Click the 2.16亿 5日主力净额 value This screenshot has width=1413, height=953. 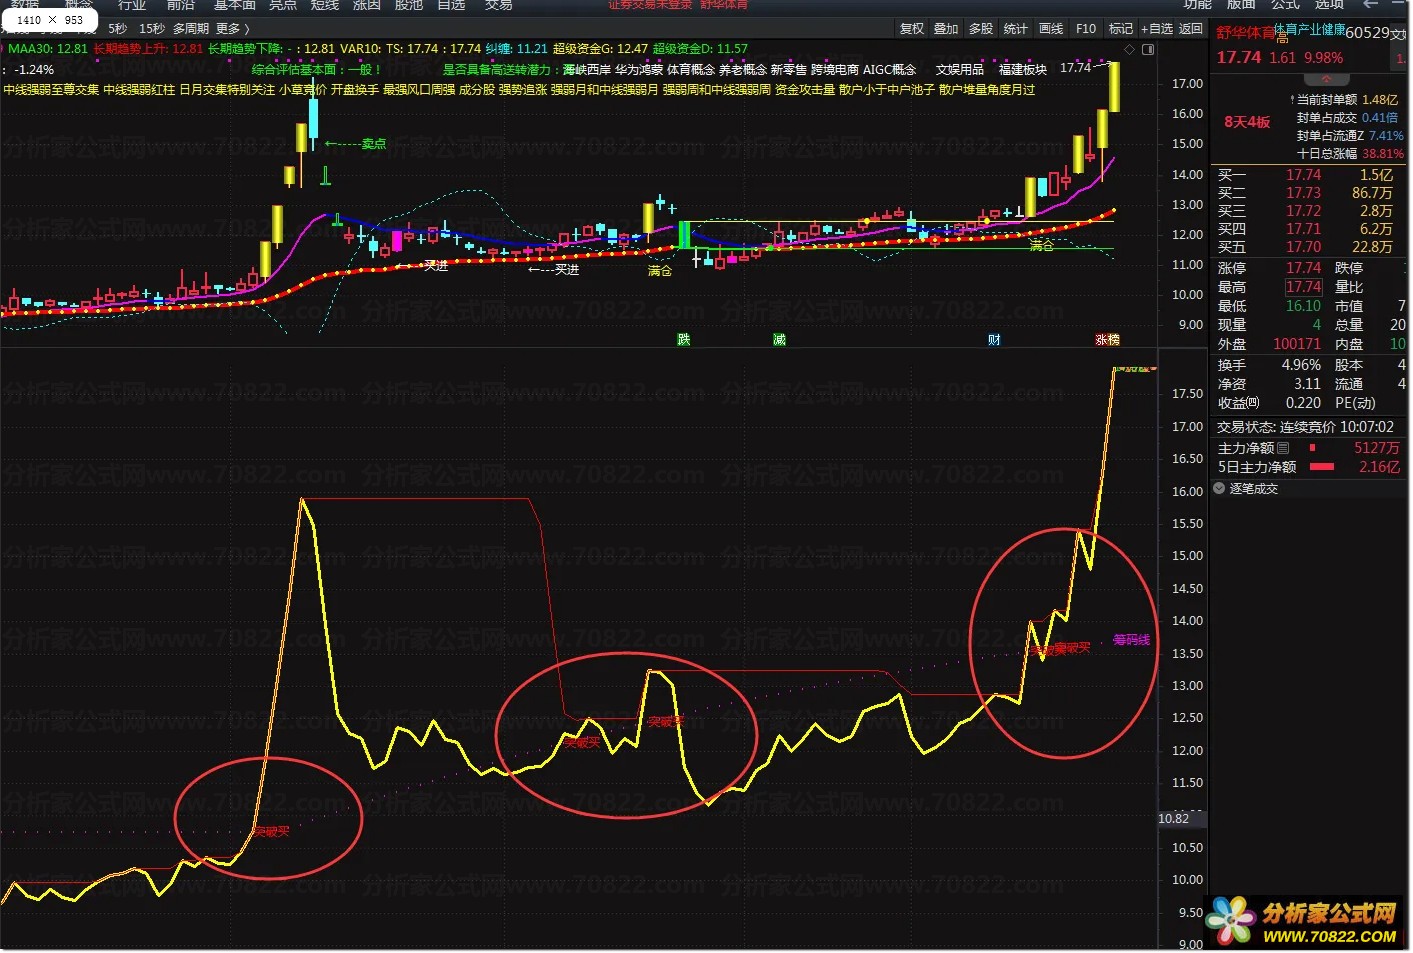1379,467
